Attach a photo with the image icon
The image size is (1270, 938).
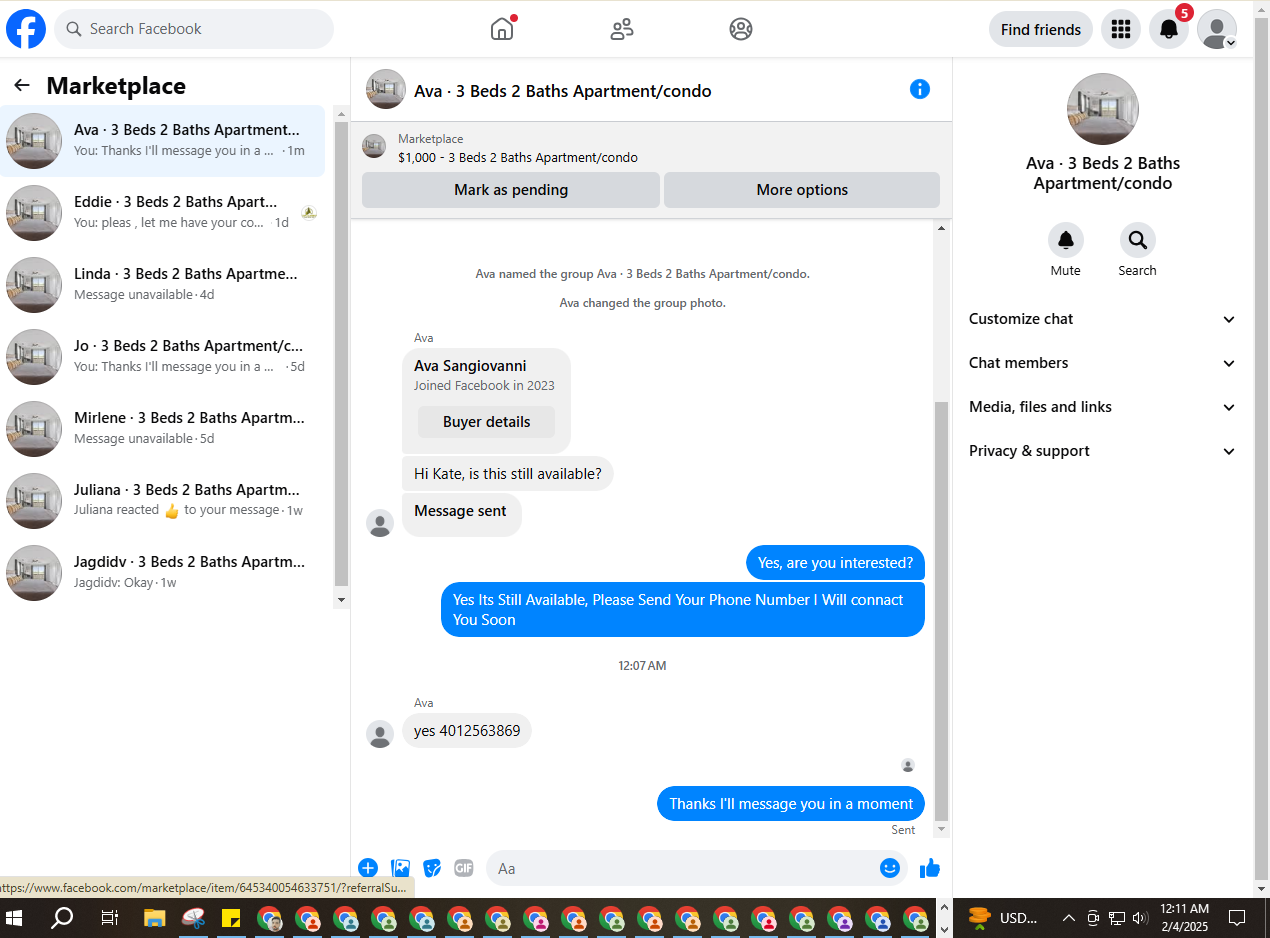coord(400,868)
